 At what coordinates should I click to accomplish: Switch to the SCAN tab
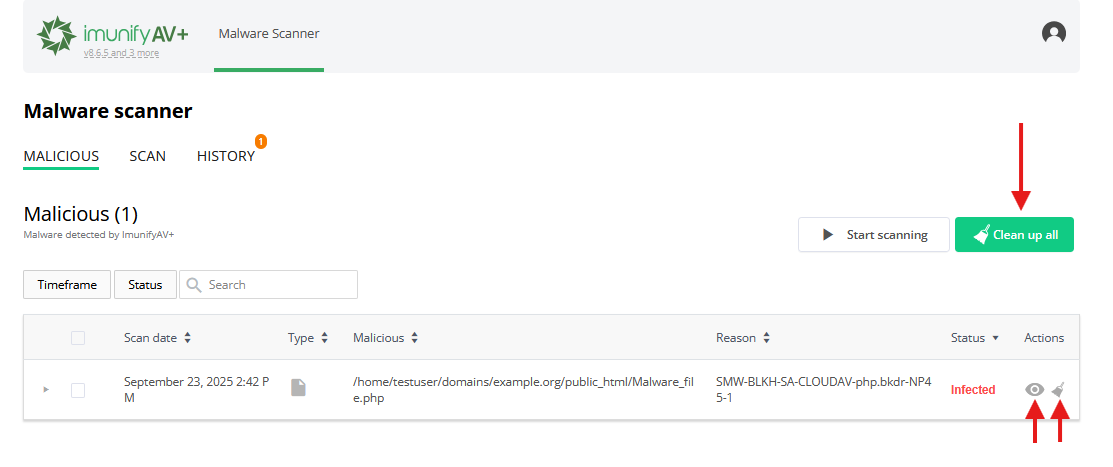pyautogui.click(x=147, y=156)
